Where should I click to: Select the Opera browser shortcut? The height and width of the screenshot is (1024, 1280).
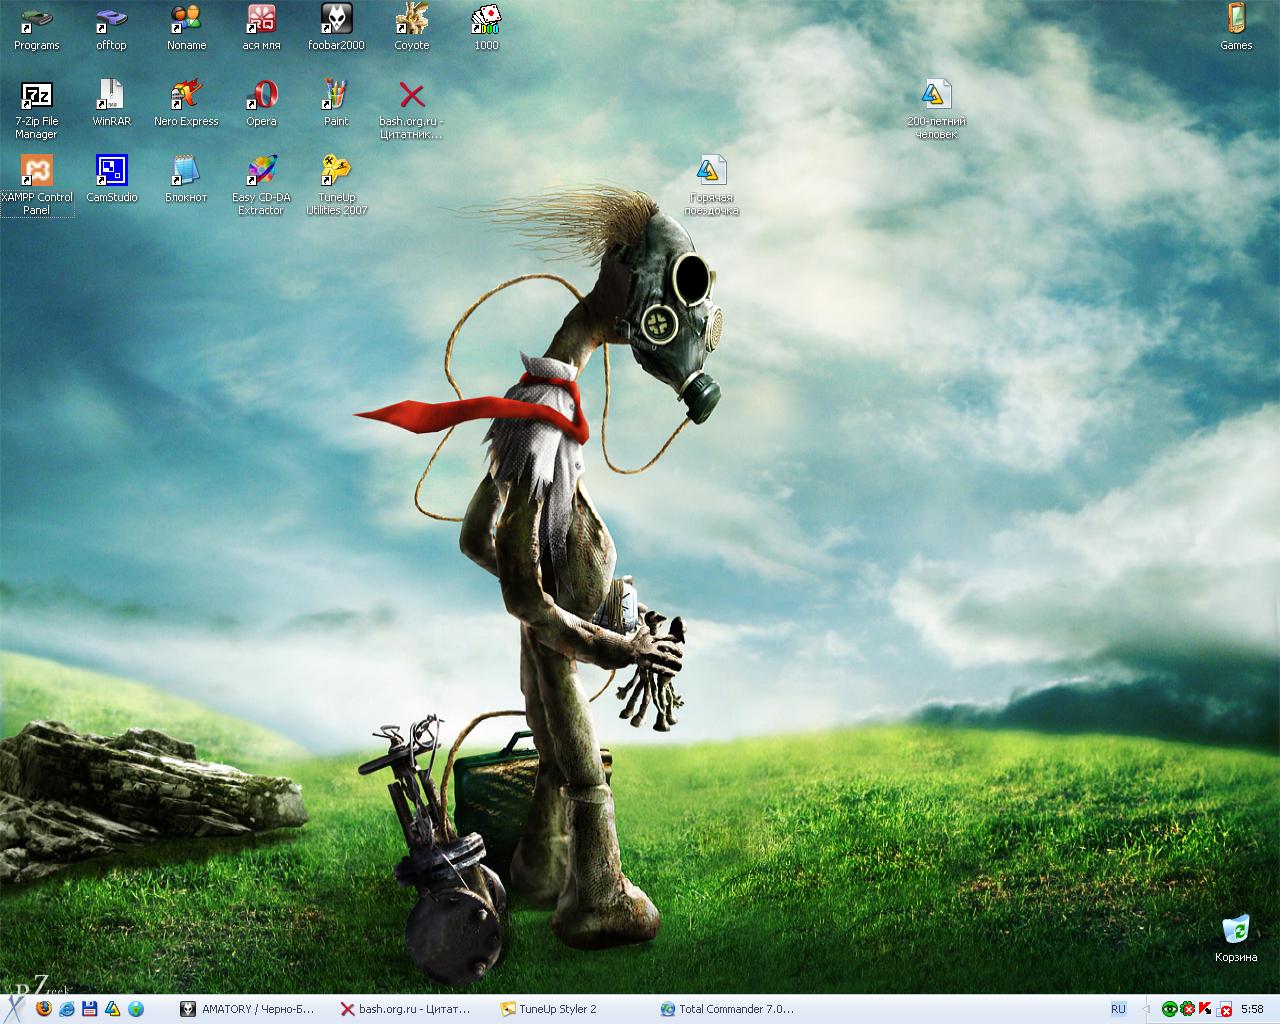[261, 104]
